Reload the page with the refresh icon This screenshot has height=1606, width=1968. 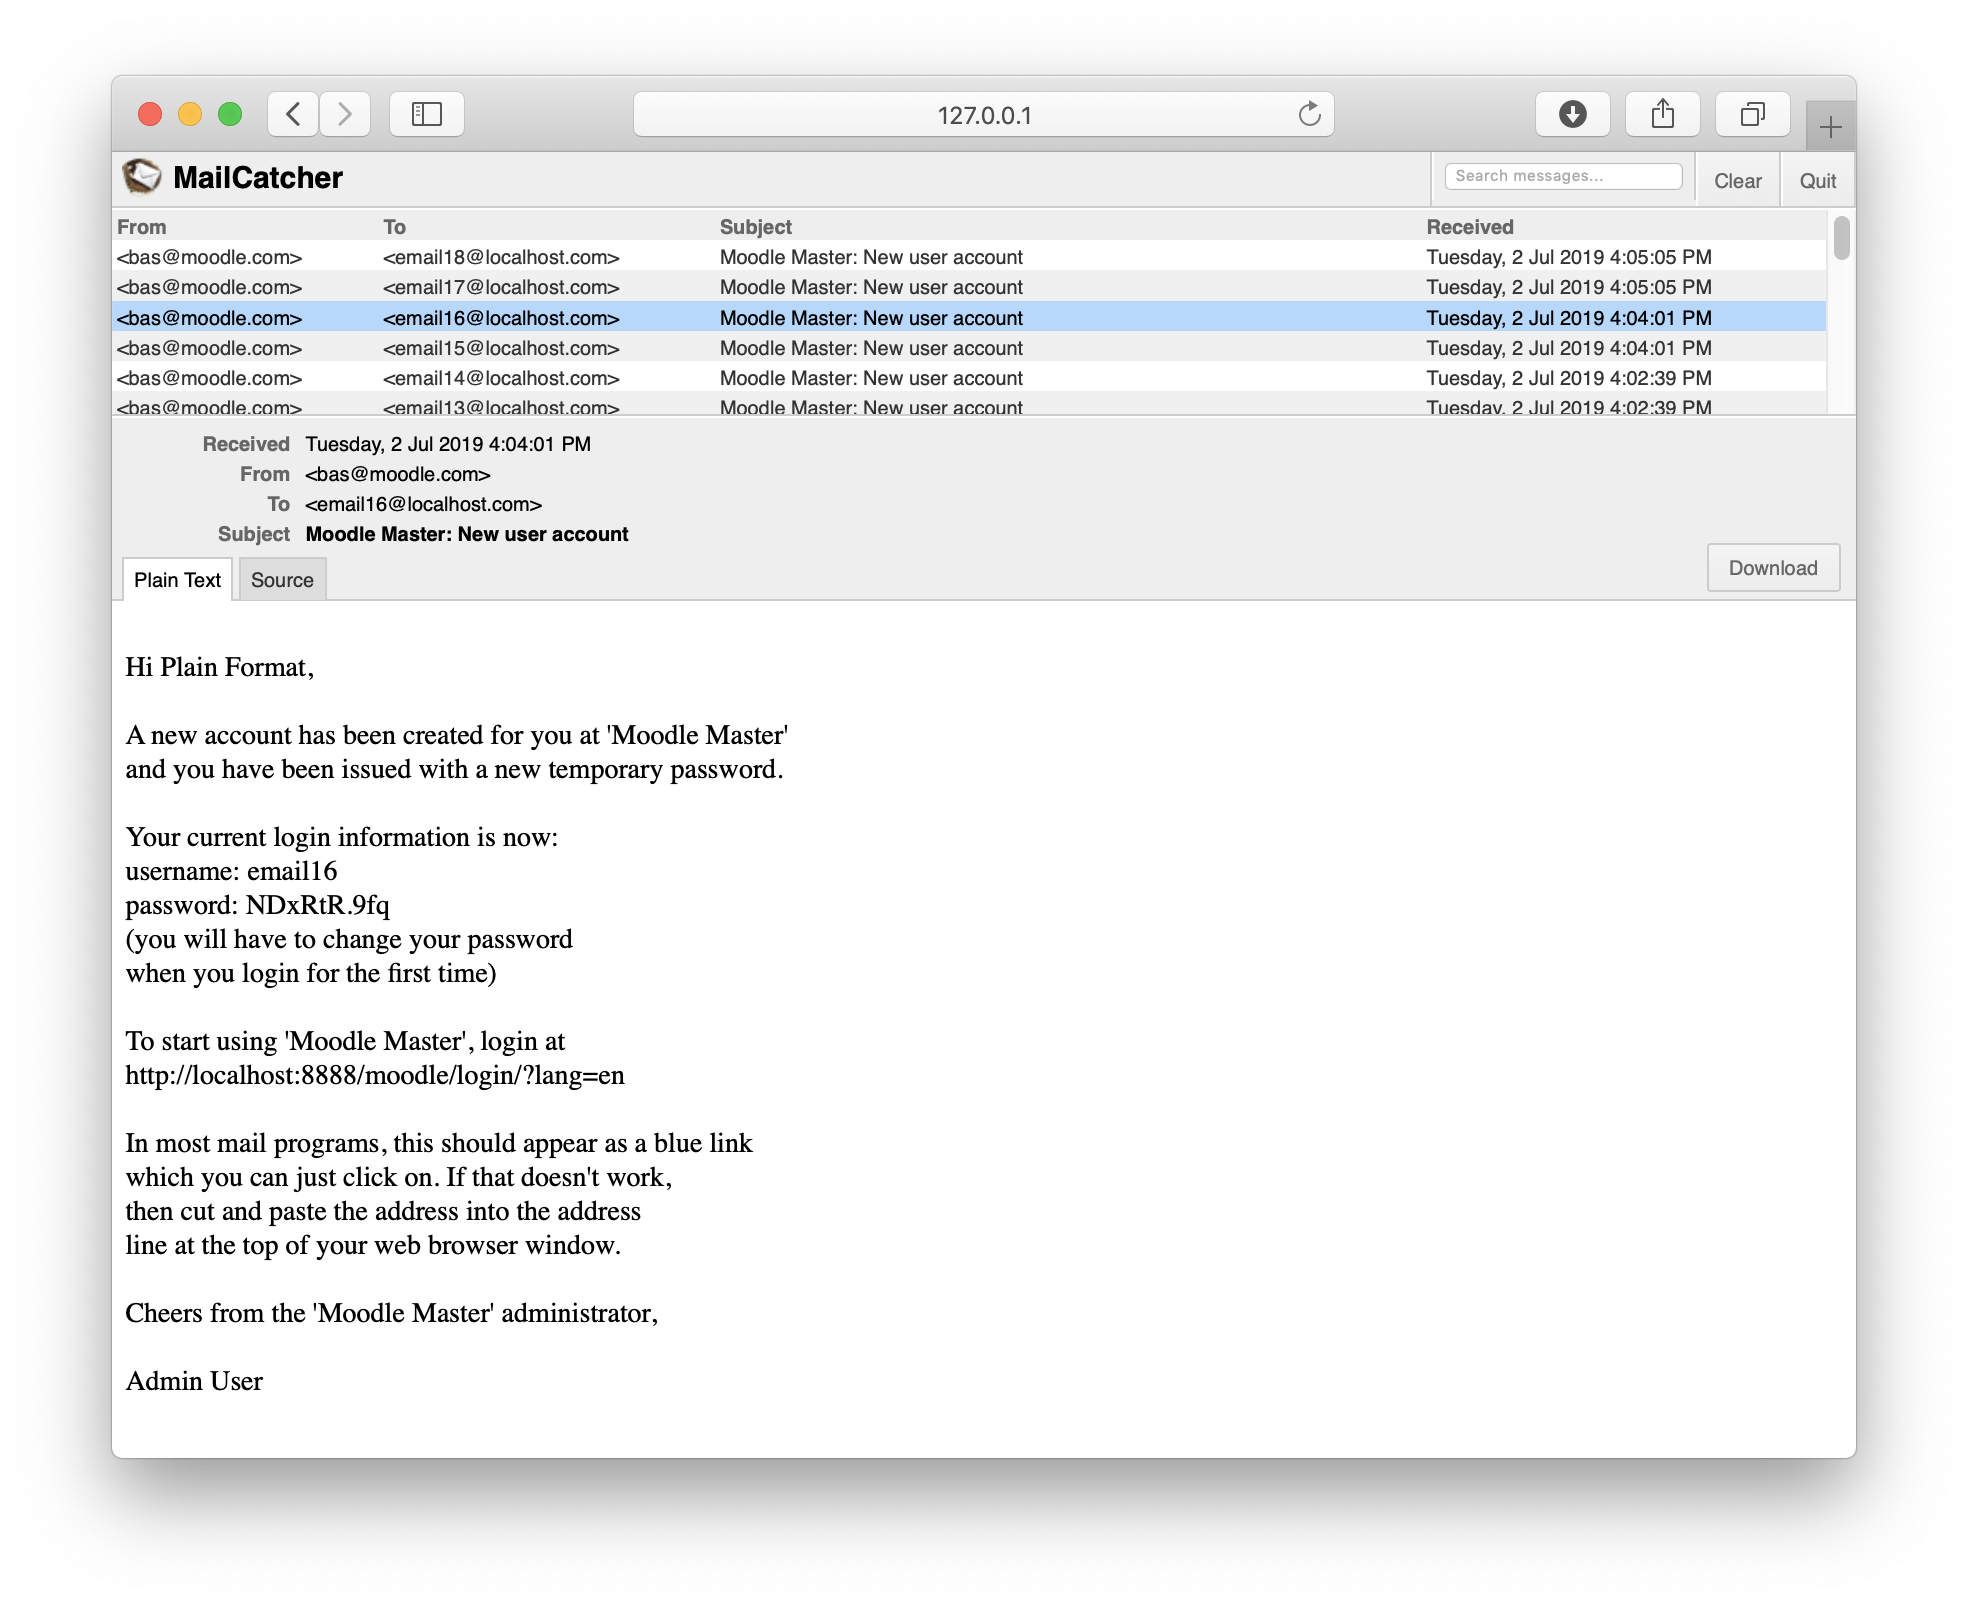pyautogui.click(x=1309, y=114)
